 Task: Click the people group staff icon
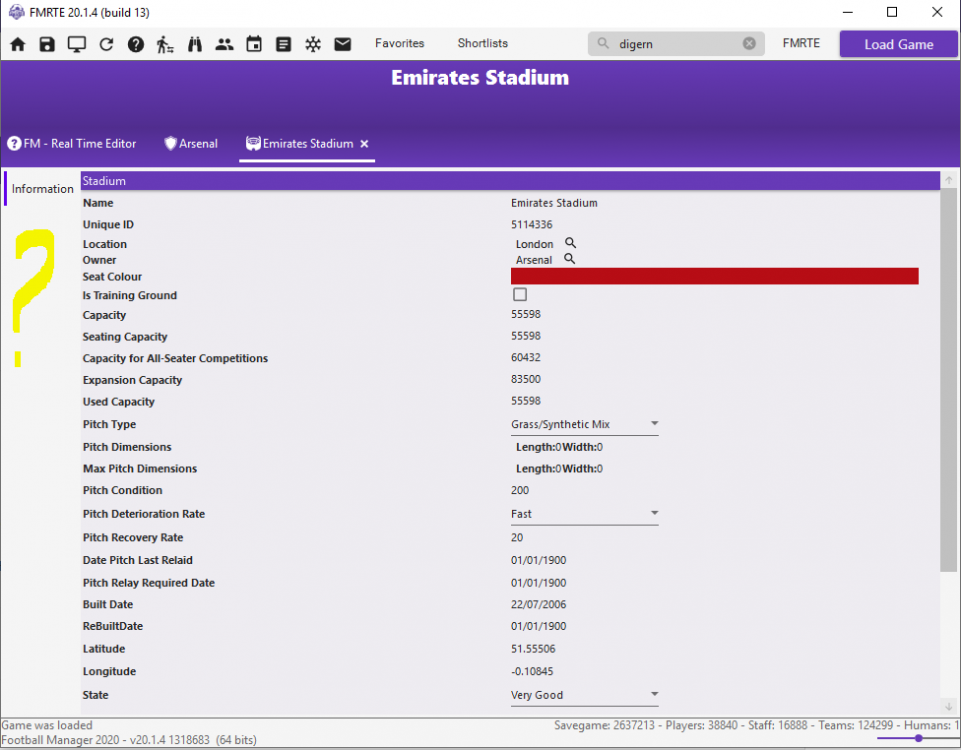[224, 44]
